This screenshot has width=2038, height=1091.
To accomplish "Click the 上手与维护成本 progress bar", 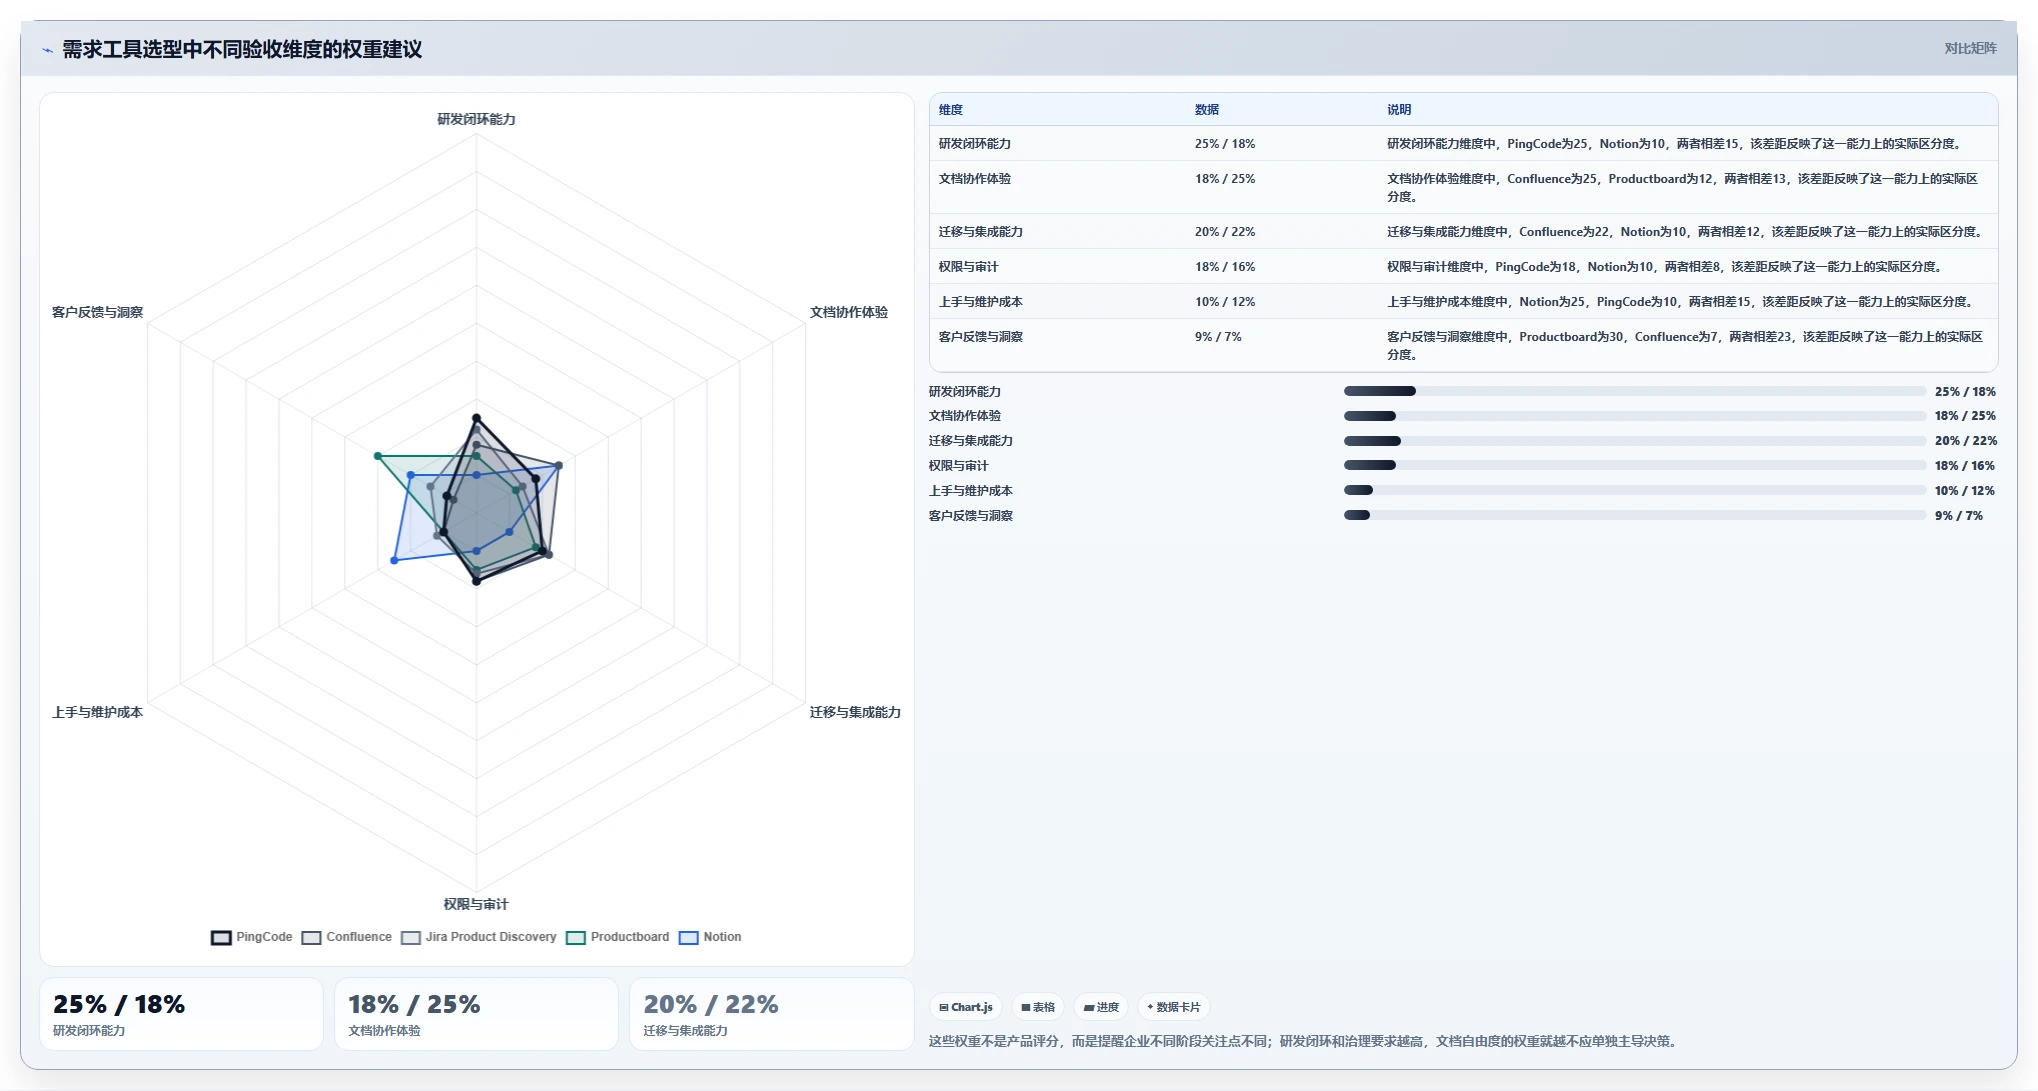I will coord(1635,490).
